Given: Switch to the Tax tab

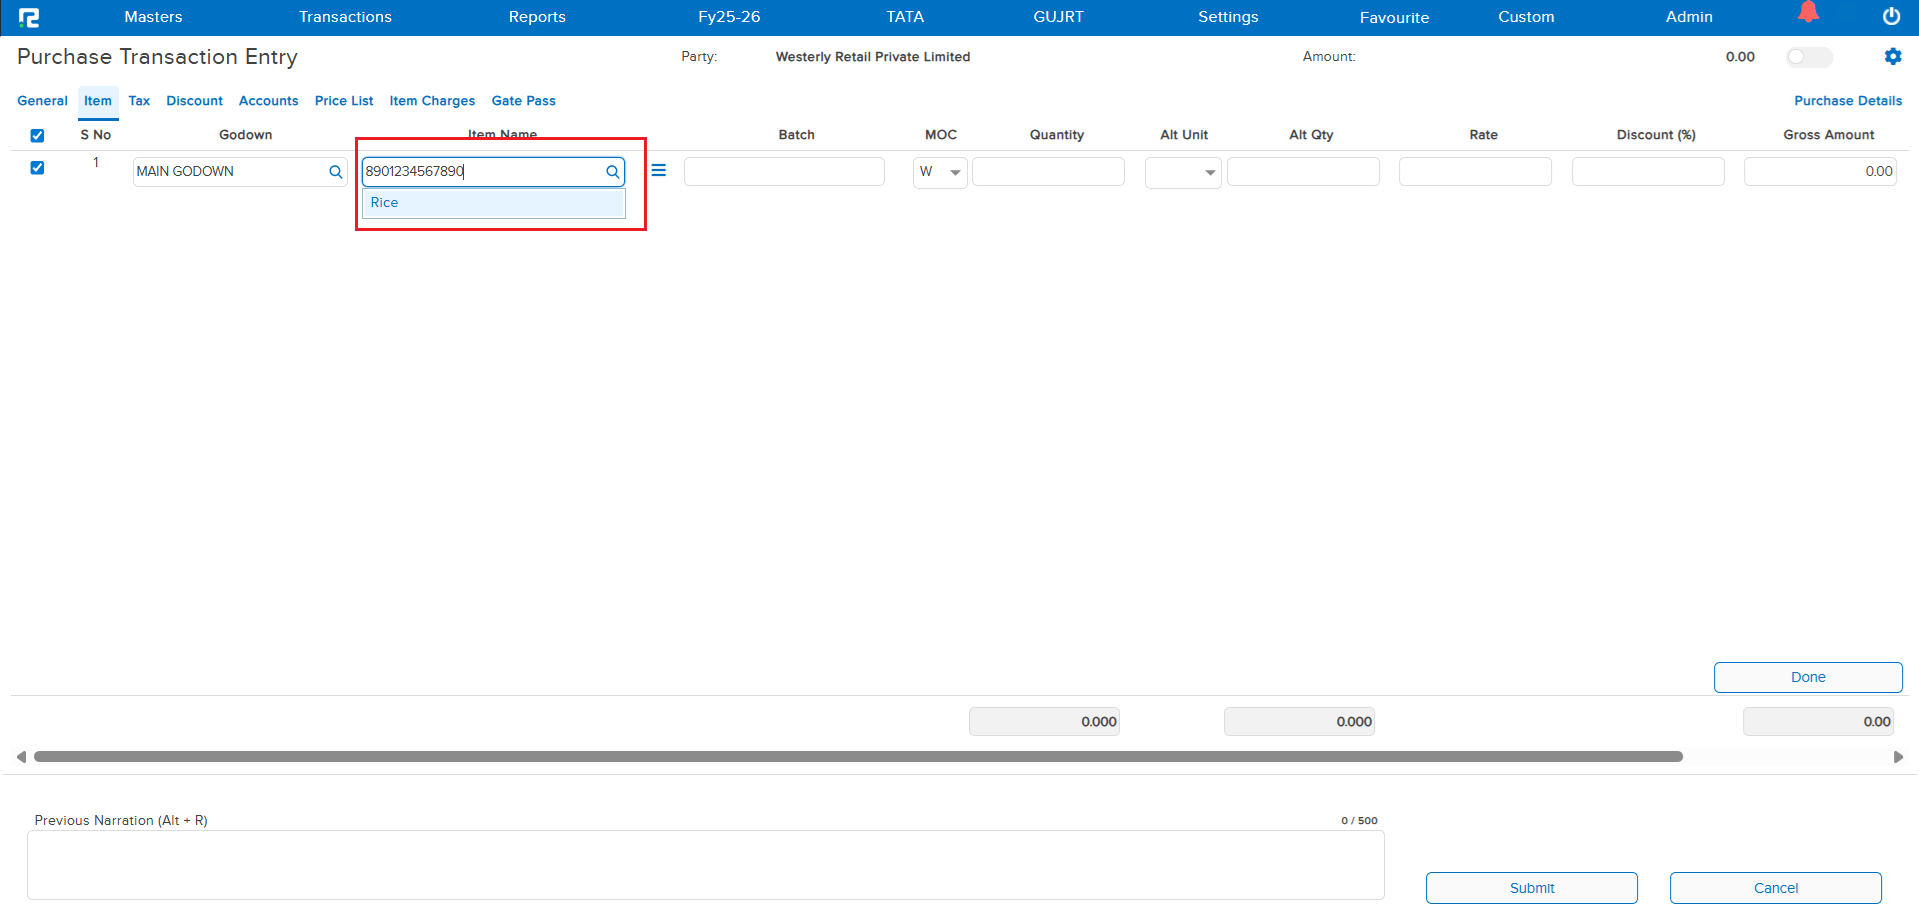Looking at the screenshot, I should pyautogui.click(x=139, y=101).
